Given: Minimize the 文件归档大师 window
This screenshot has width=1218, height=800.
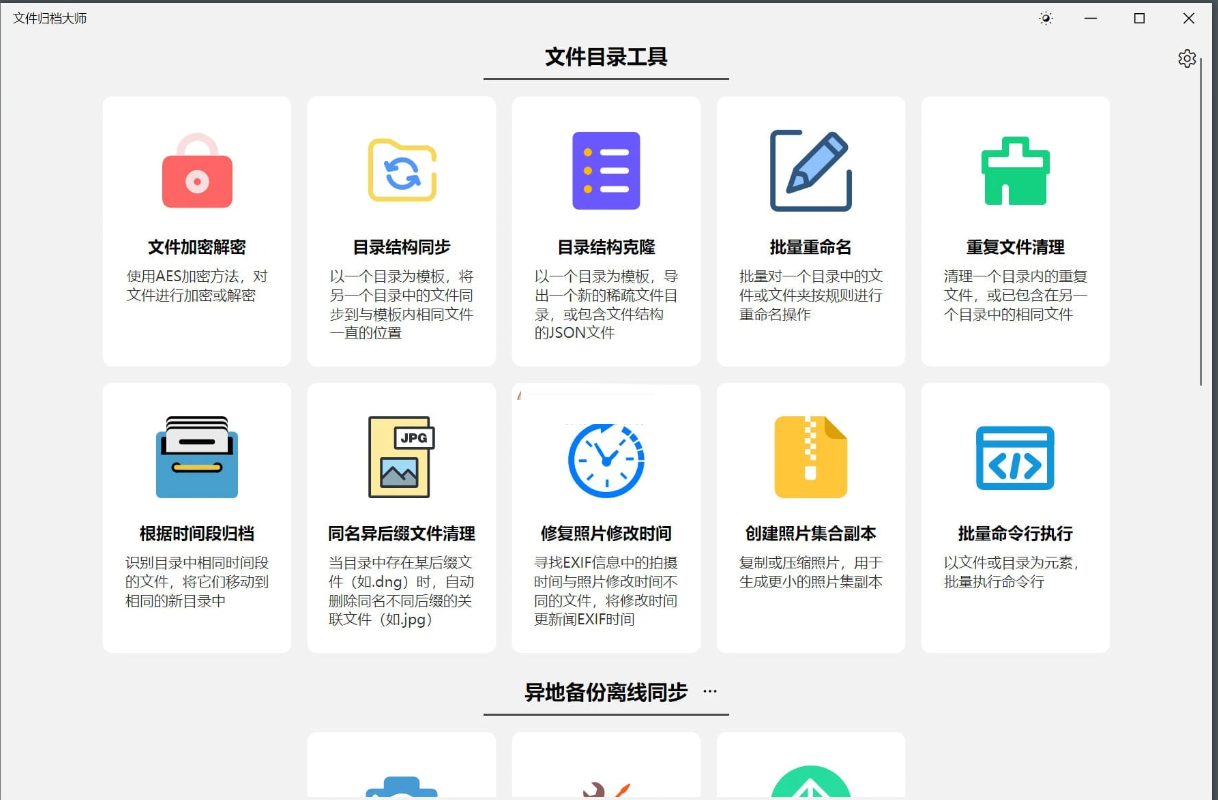Looking at the screenshot, I should coord(1092,18).
